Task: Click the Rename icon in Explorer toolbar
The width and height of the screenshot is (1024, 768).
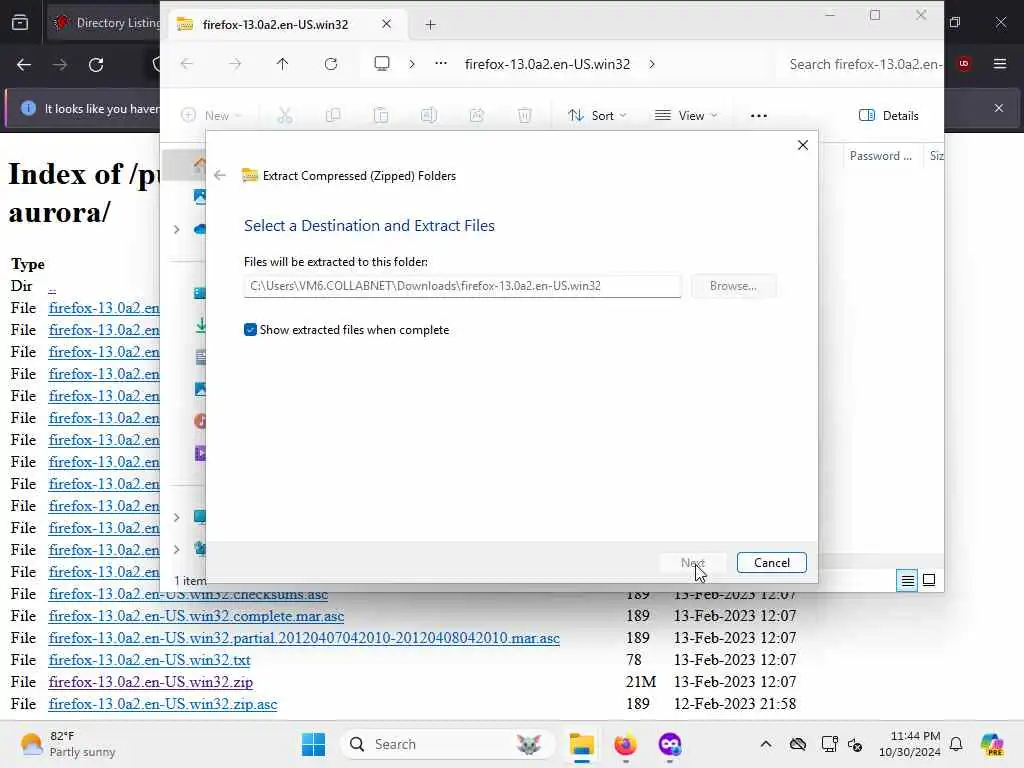Action: point(428,116)
